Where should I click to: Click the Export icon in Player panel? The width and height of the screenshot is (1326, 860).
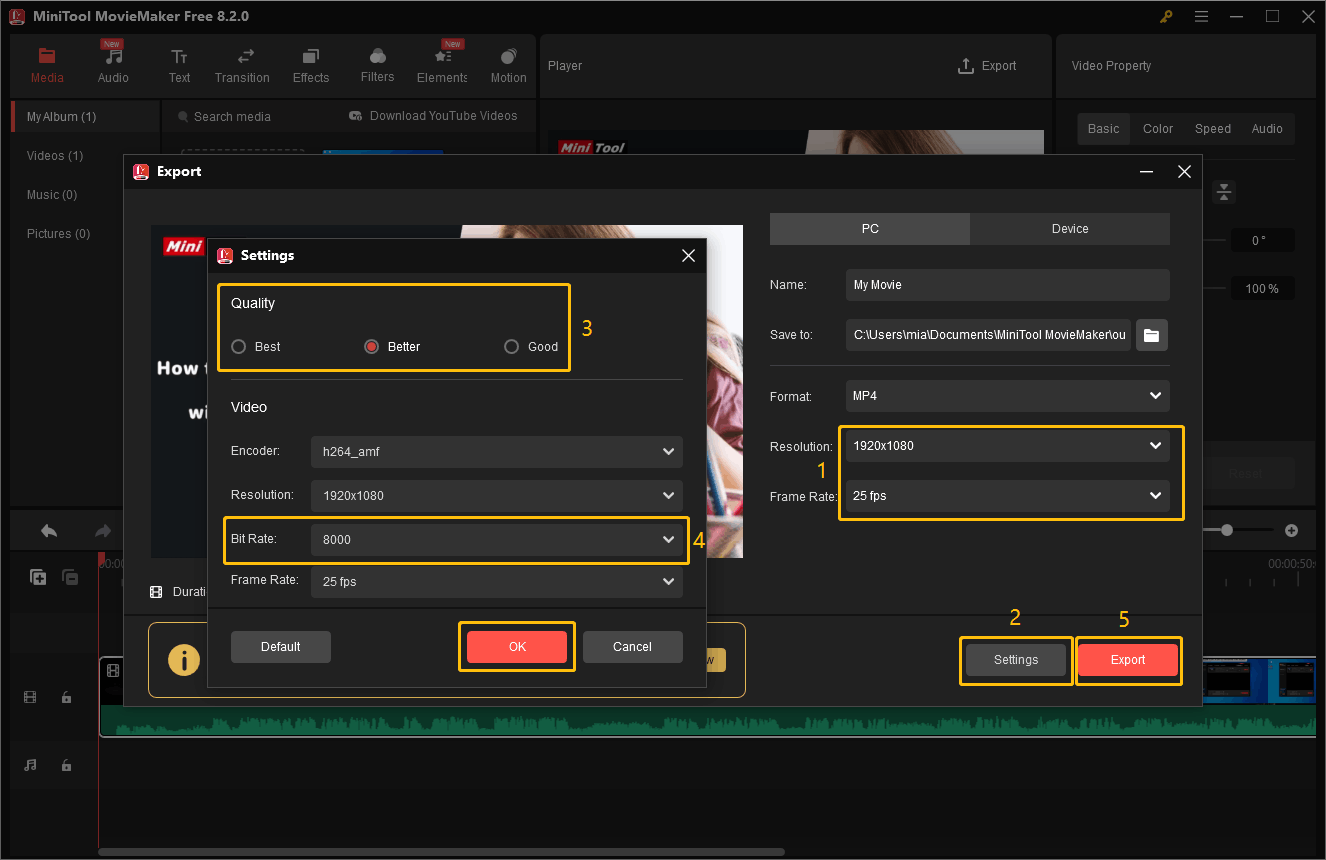[x=987, y=66]
